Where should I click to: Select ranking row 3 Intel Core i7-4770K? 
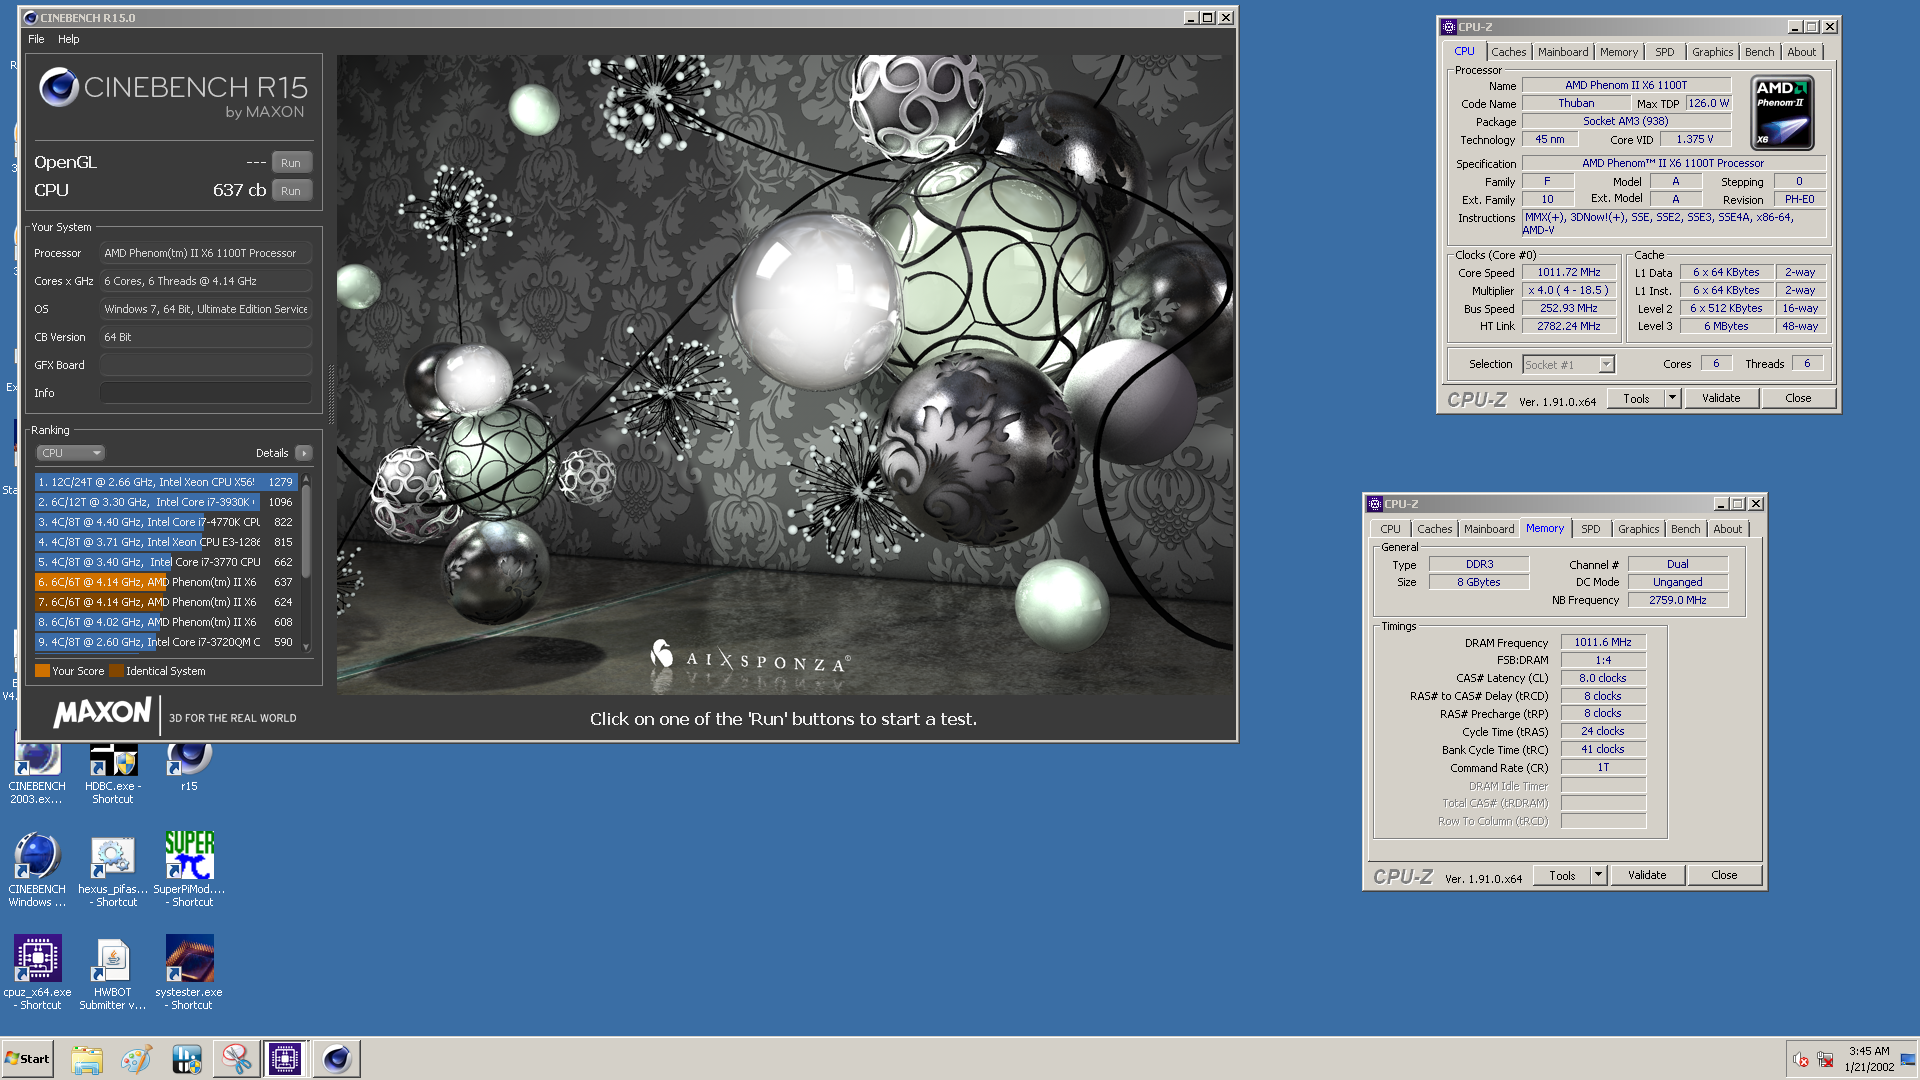click(166, 522)
